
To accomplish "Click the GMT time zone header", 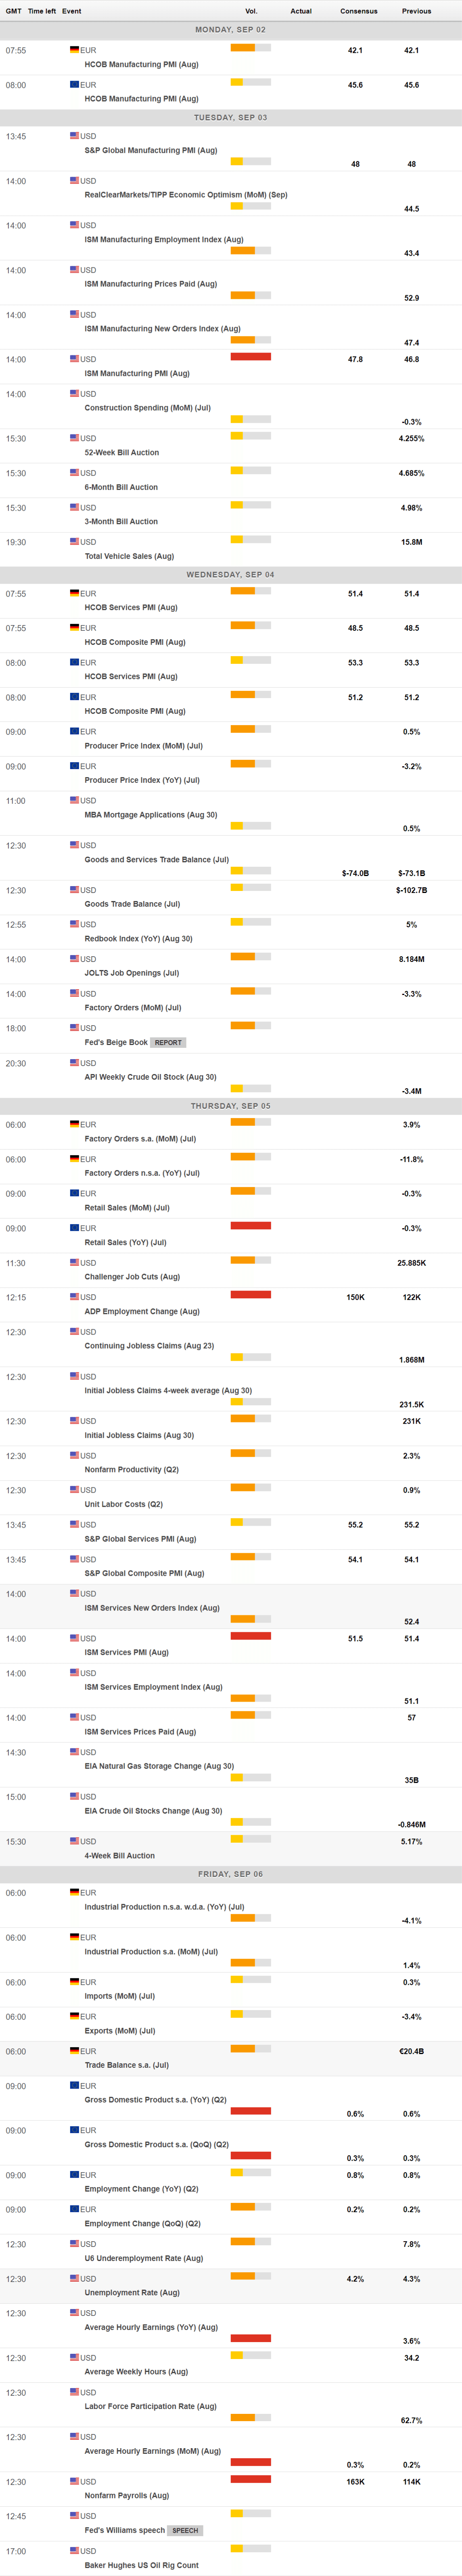I will 13,11.
